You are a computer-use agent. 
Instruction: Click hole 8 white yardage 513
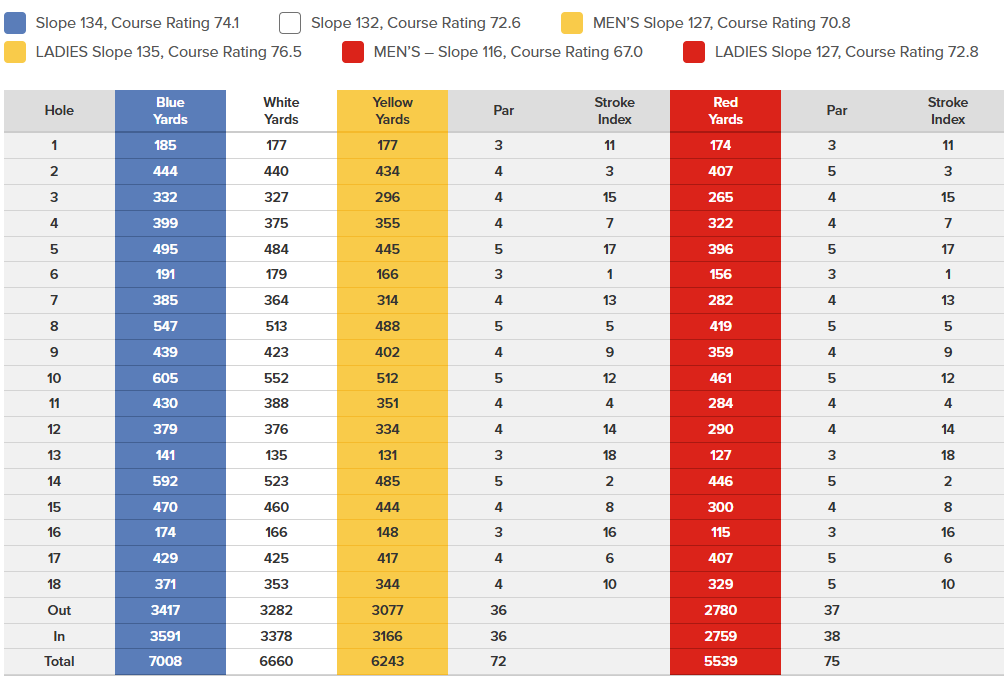[276, 326]
